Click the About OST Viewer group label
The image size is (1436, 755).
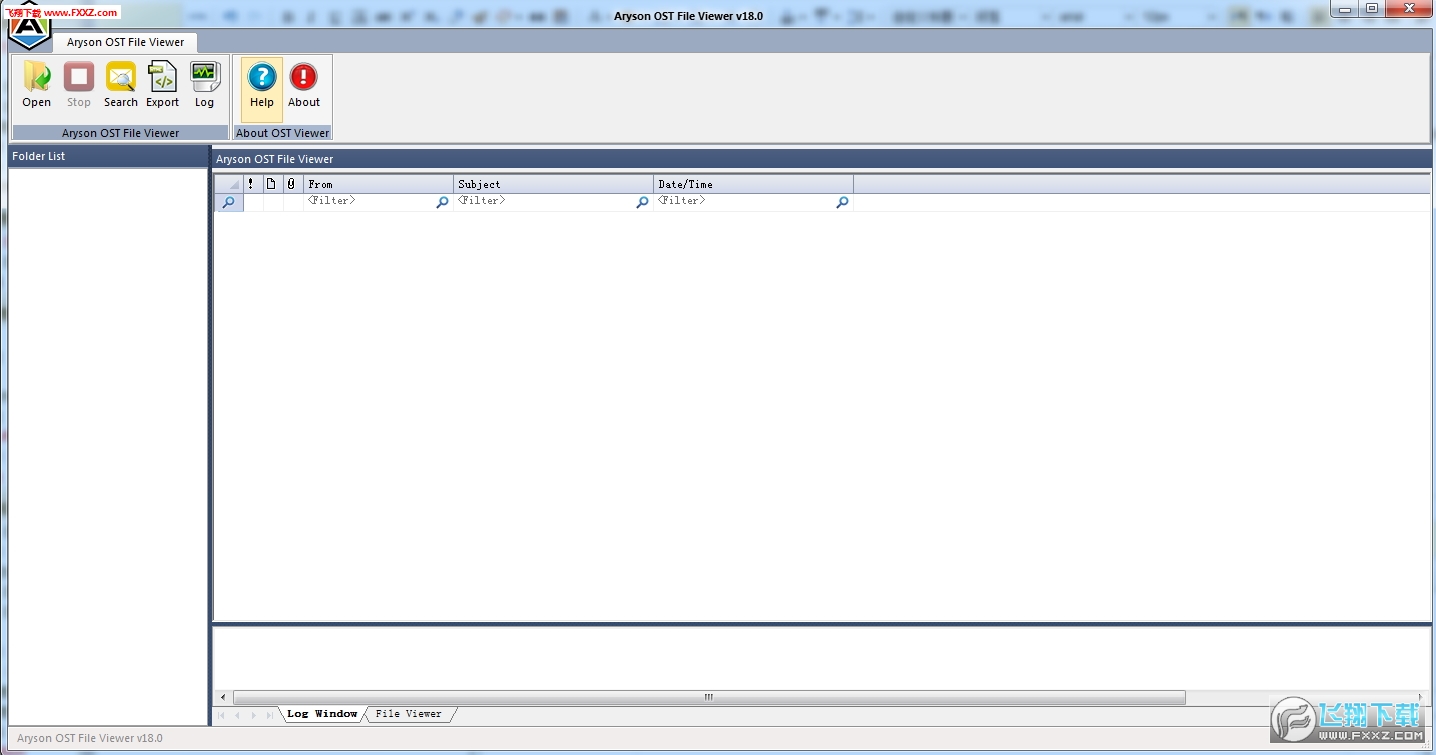[x=283, y=133]
